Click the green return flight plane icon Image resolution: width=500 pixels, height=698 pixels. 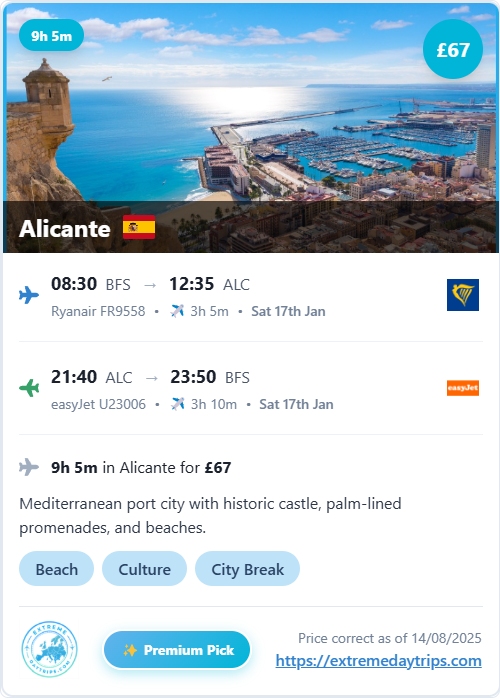pos(29,388)
